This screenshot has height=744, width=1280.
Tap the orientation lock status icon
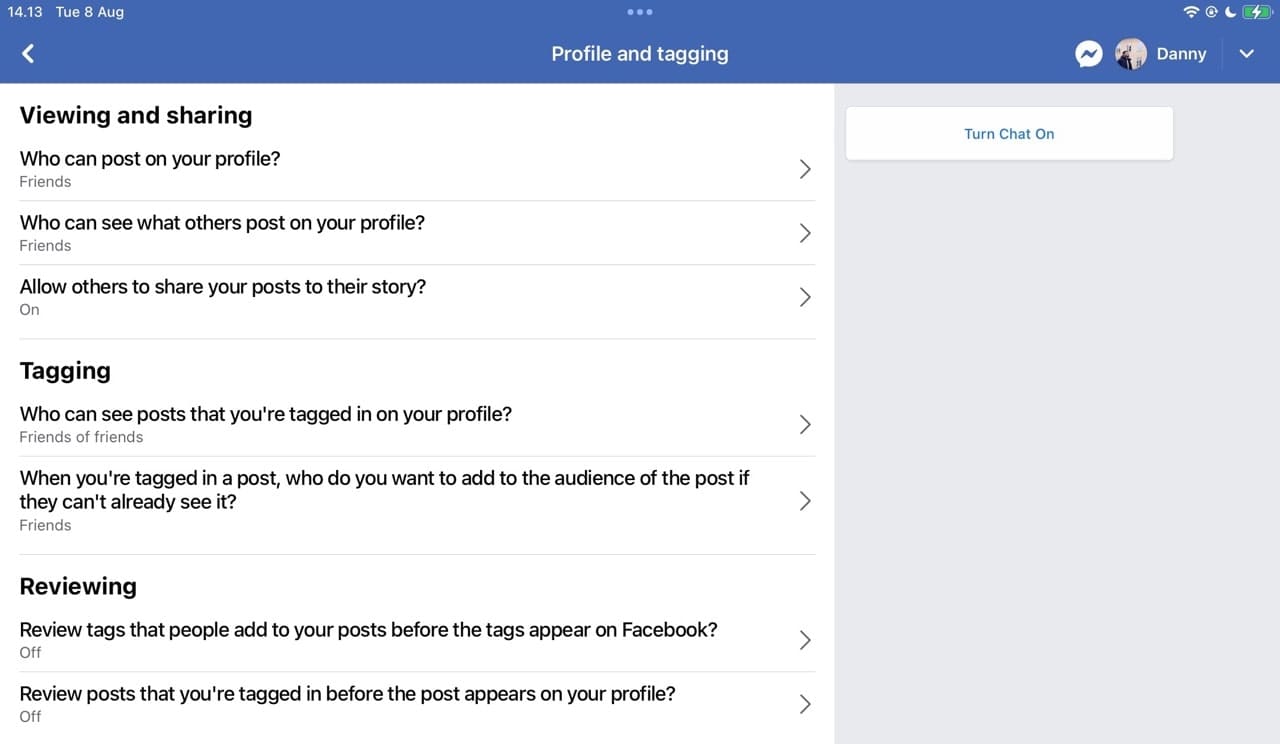(1211, 12)
